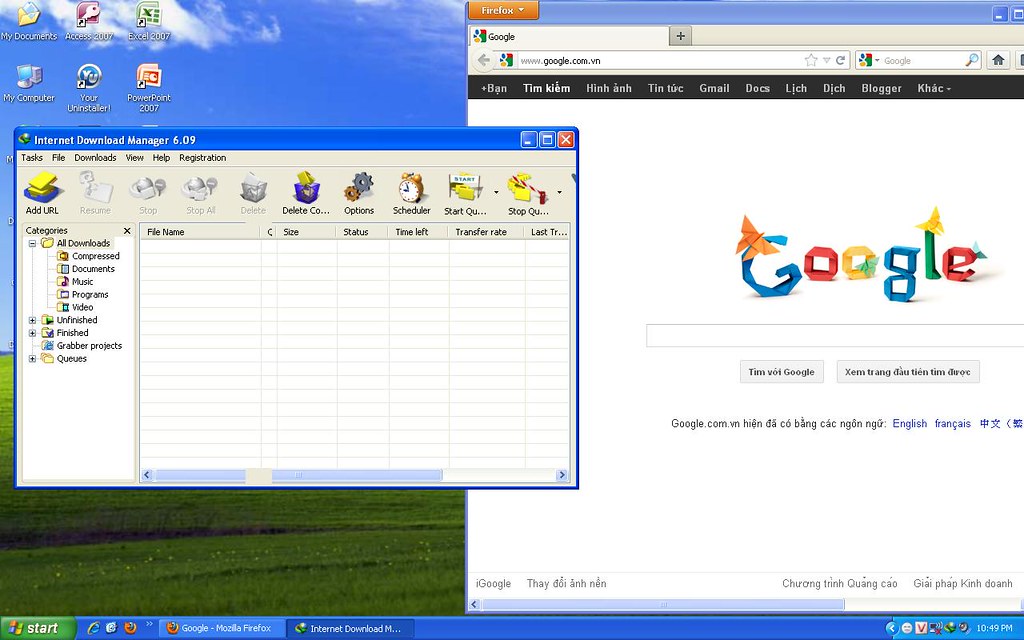Click the Stop Queue toolbar icon
1024x640 pixels.
(528, 193)
